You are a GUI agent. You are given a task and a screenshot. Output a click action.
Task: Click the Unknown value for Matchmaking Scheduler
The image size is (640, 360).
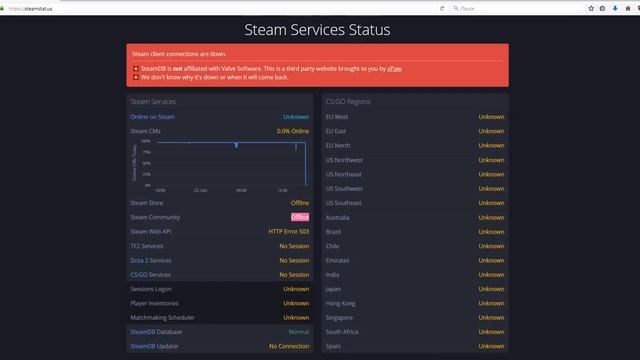296,318
